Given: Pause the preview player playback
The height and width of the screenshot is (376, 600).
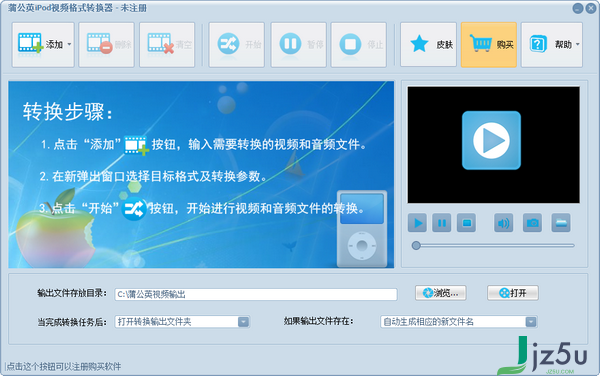Looking at the screenshot, I should point(442,223).
